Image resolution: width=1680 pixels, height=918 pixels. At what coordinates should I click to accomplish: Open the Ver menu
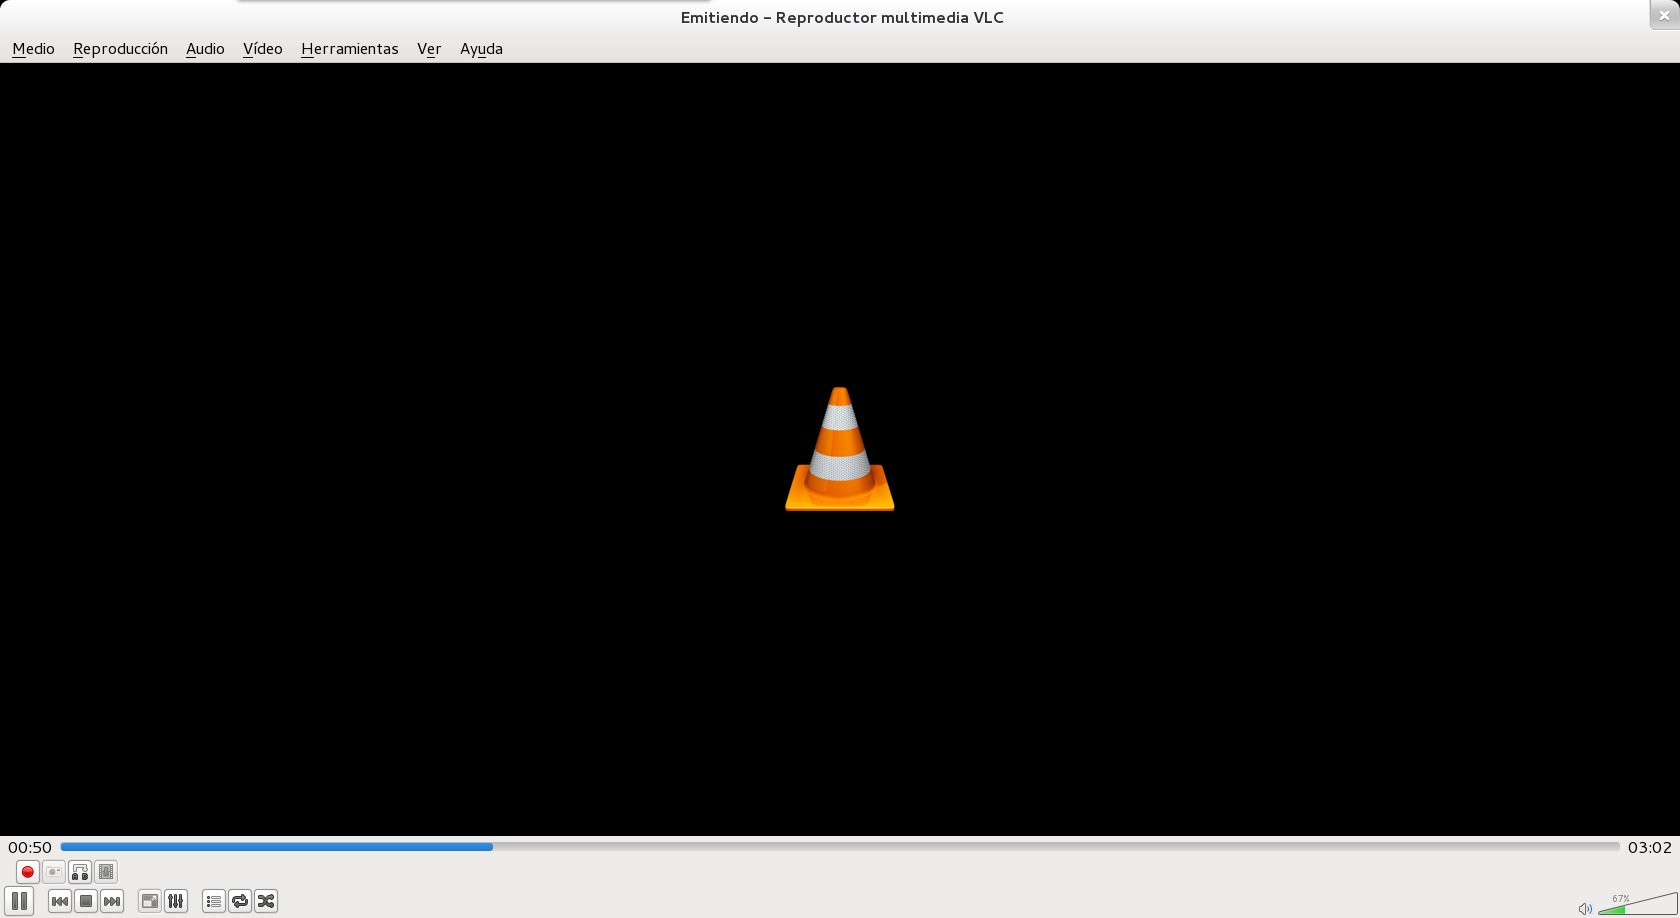(x=429, y=48)
